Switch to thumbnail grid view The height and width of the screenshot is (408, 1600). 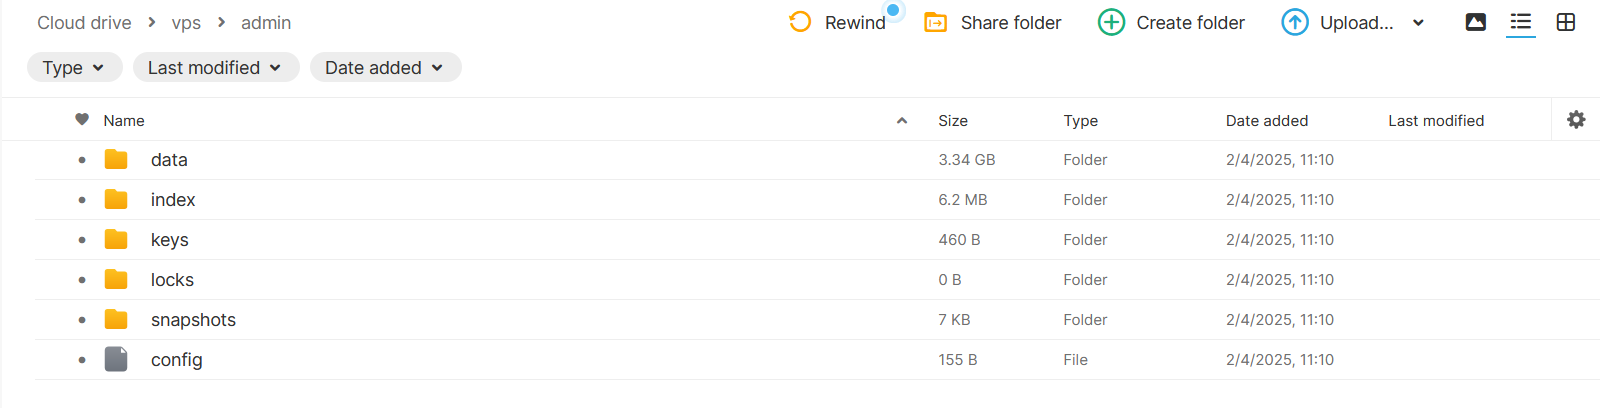click(x=1566, y=22)
